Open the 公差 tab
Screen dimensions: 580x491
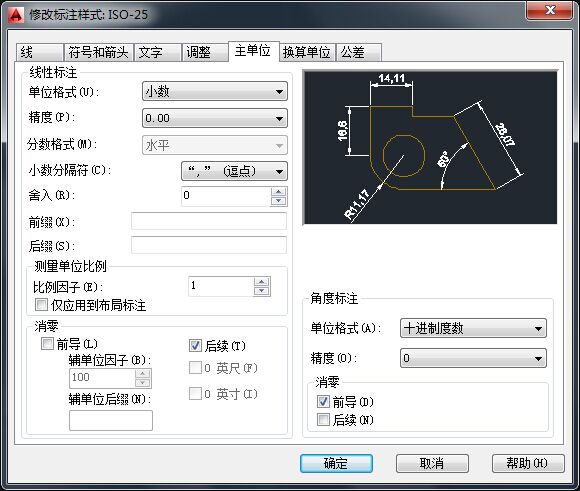[358, 52]
